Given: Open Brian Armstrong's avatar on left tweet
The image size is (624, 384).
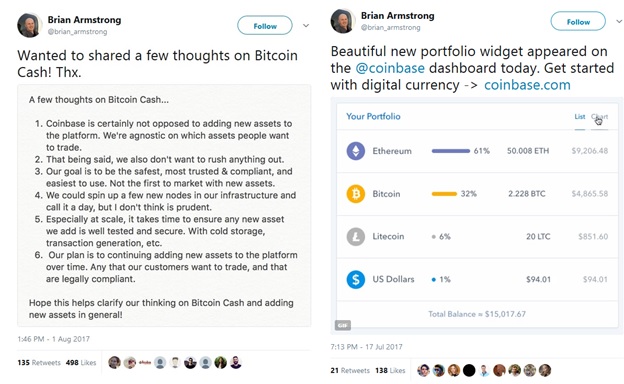Looking at the screenshot, I should click(x=29, y=25).
